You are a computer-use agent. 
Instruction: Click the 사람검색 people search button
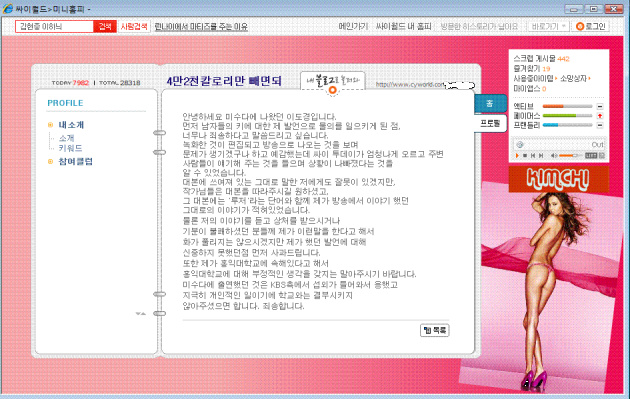134,26
